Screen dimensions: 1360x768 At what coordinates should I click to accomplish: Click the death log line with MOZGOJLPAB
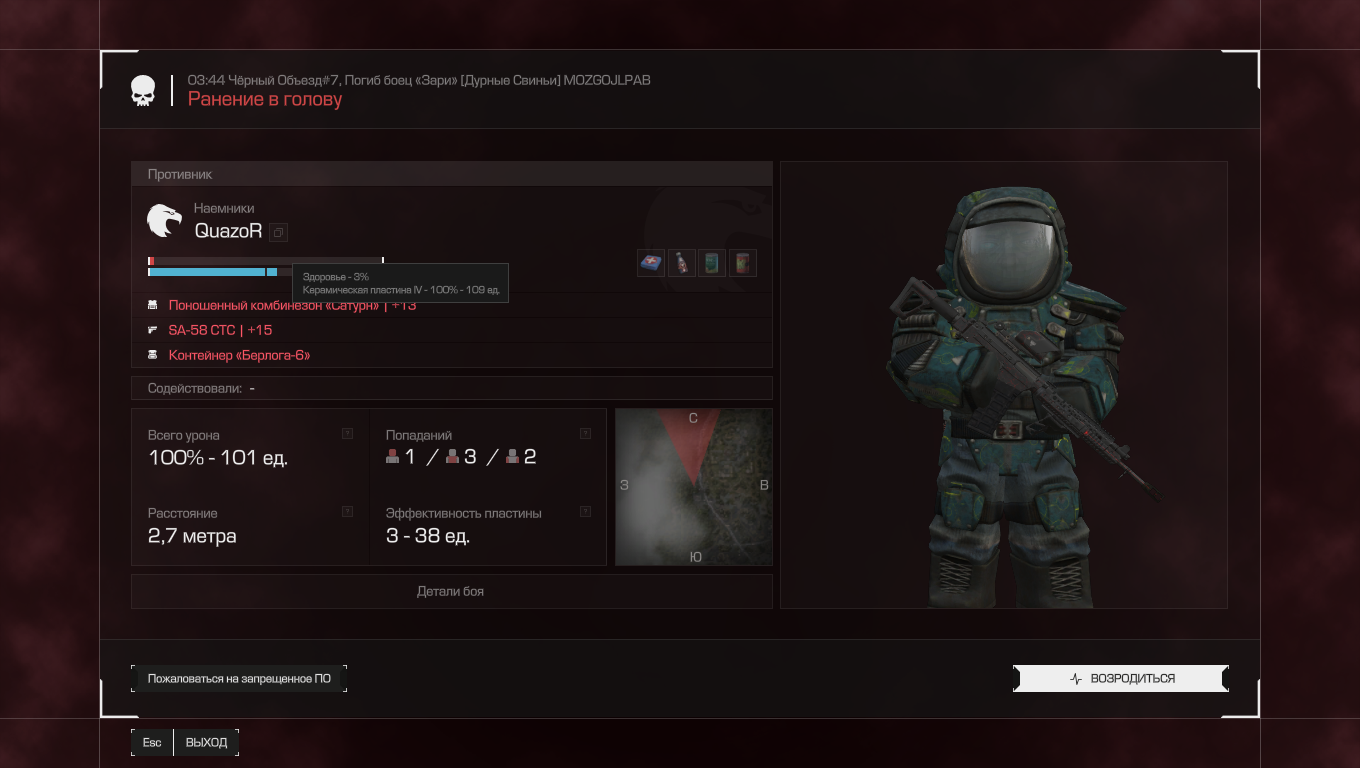pyautogui.click(x=419, y=80)
